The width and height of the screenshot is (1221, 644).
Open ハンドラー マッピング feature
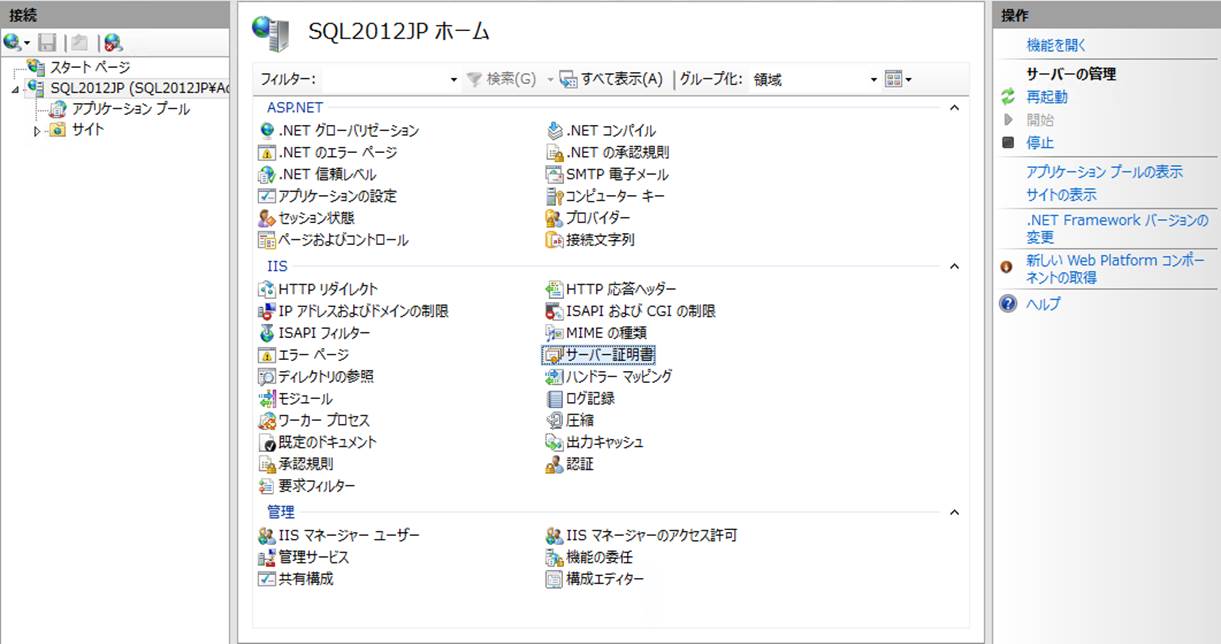(609, 377)
